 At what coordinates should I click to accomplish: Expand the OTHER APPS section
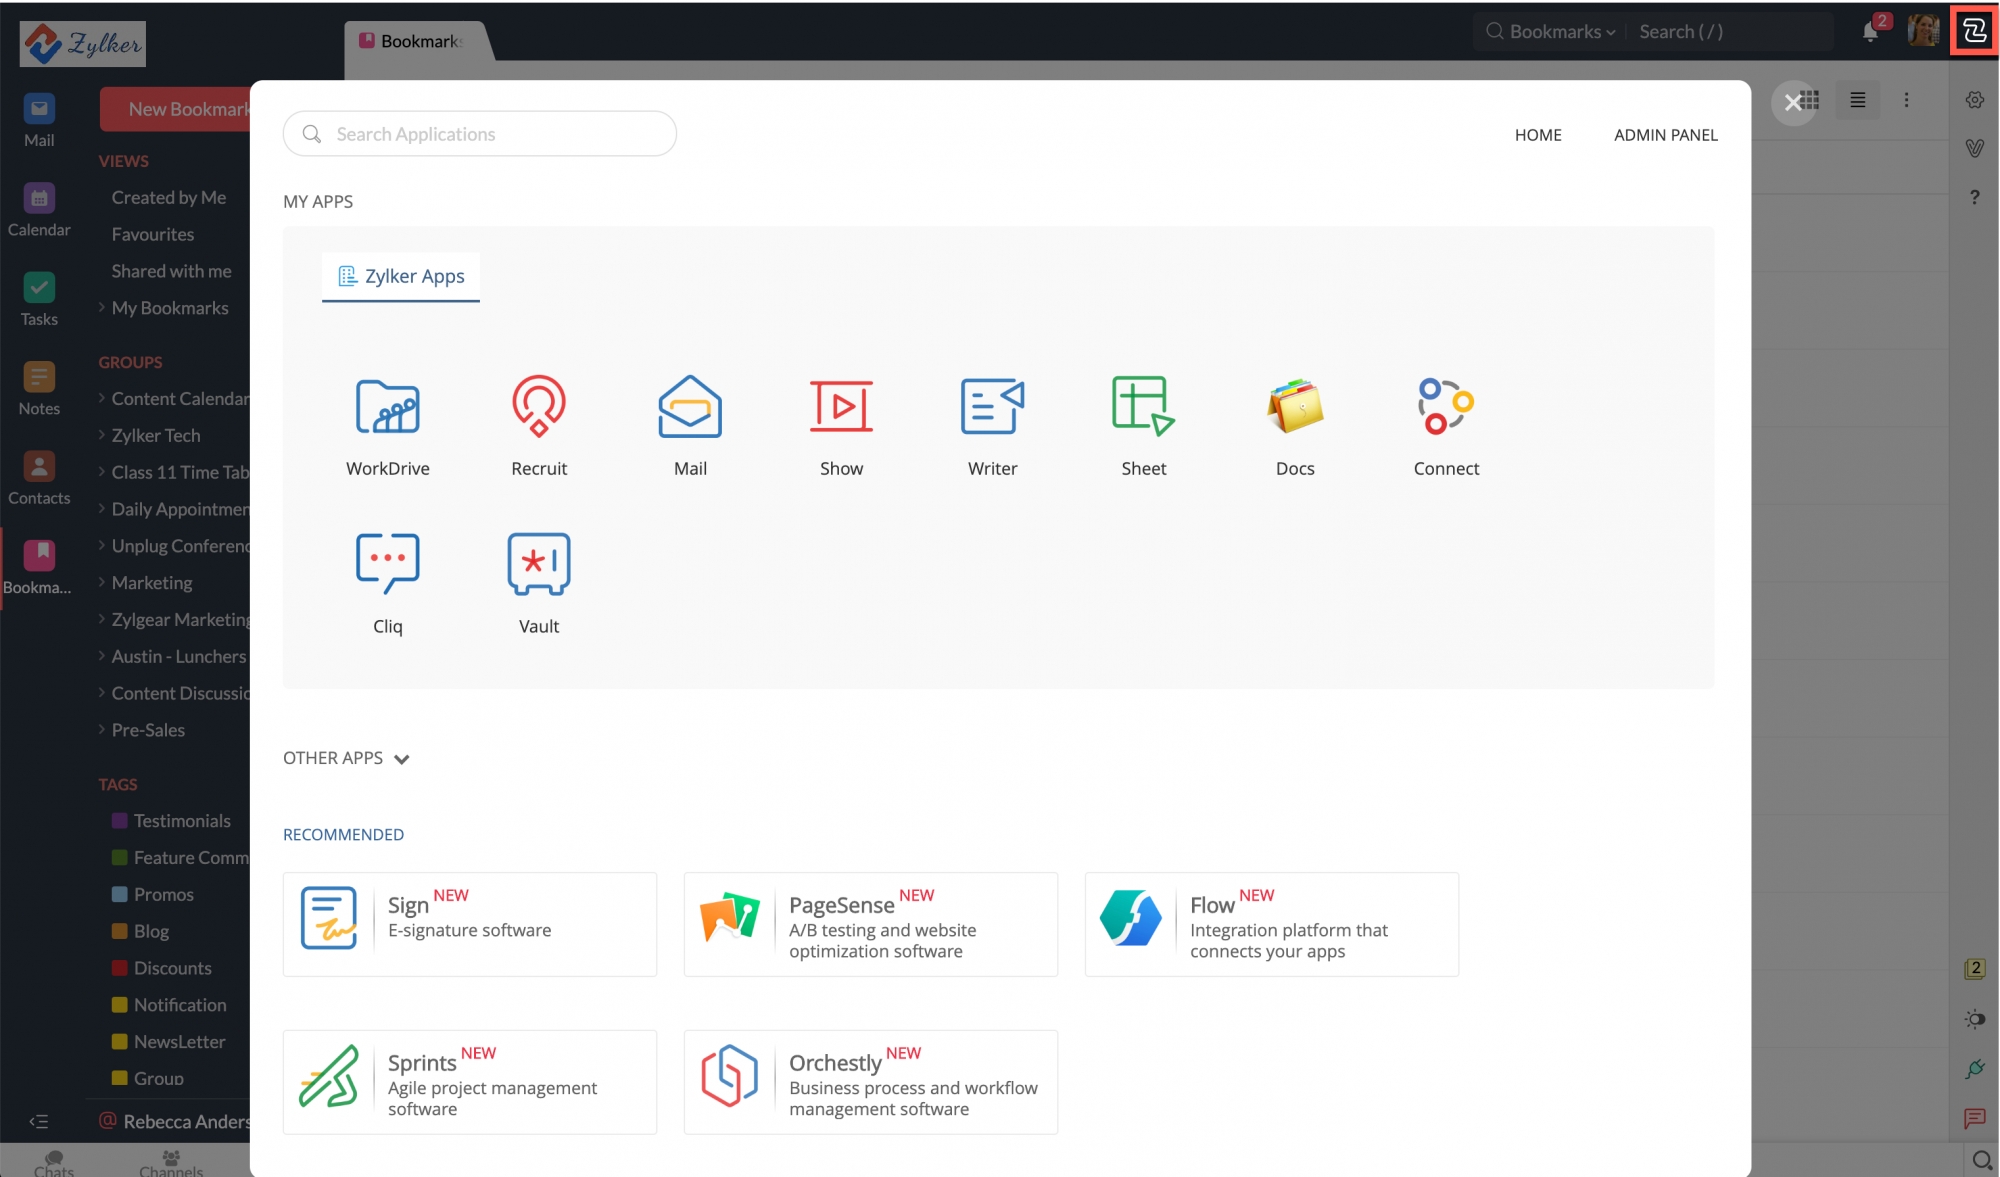point(402,758)
